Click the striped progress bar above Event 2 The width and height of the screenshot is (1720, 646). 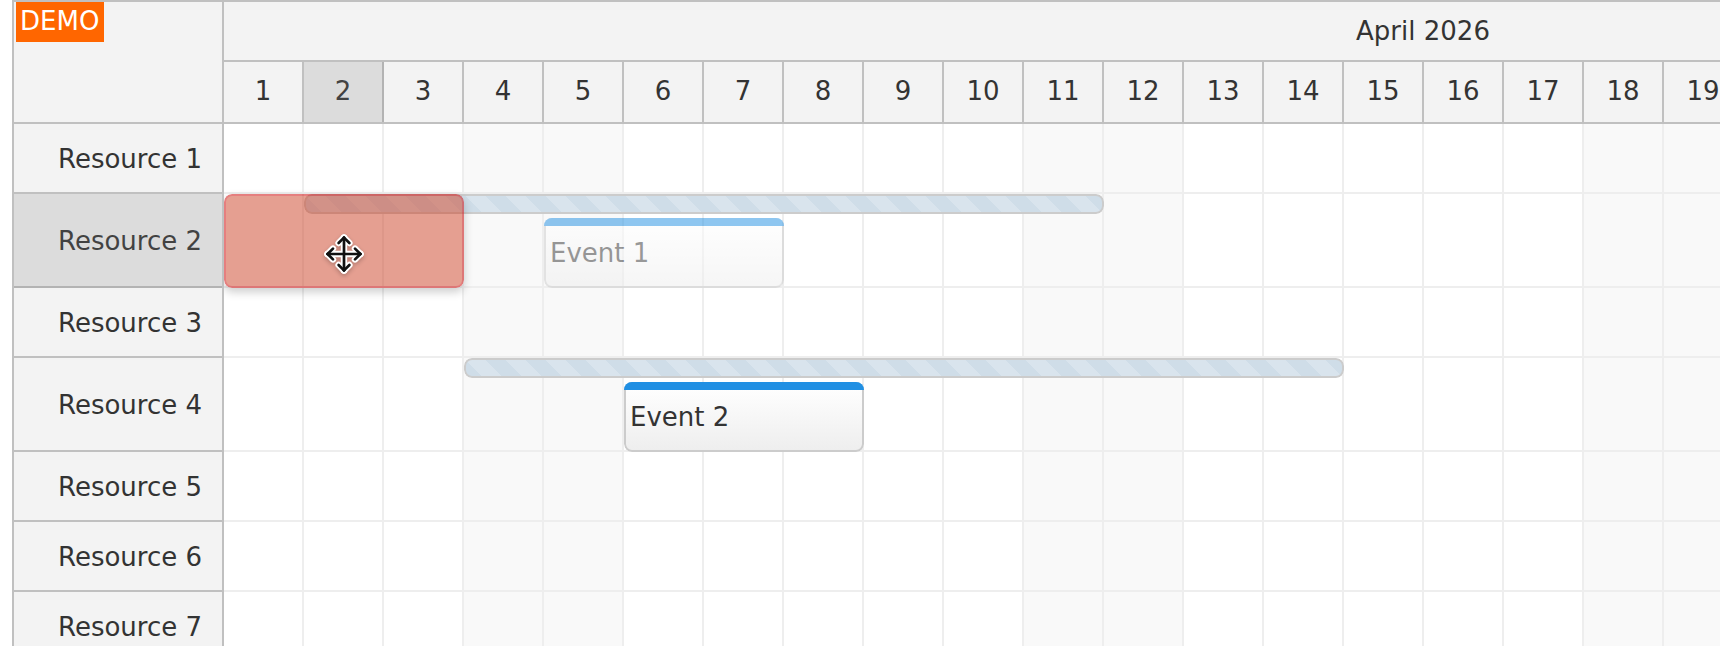click(900, 368)
